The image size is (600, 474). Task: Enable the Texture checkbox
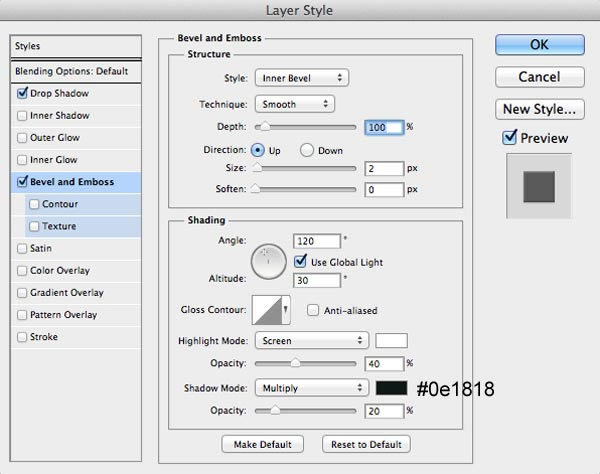[x=34, y=226]
